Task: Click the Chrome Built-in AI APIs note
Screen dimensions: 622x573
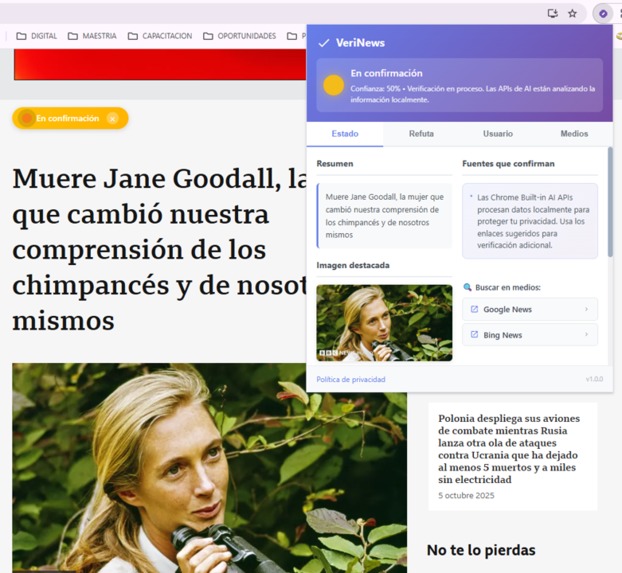Action: click(x=530, y=221)
